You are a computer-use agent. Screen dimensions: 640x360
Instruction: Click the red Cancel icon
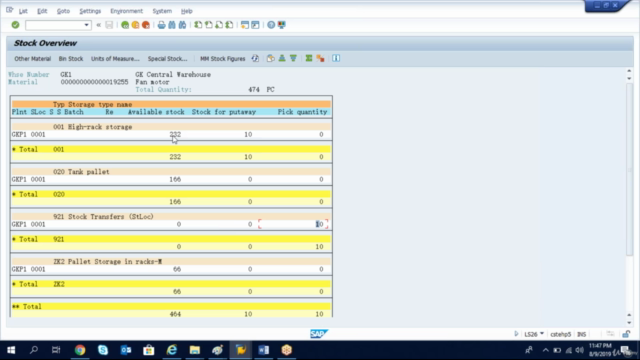click(146, 25)
